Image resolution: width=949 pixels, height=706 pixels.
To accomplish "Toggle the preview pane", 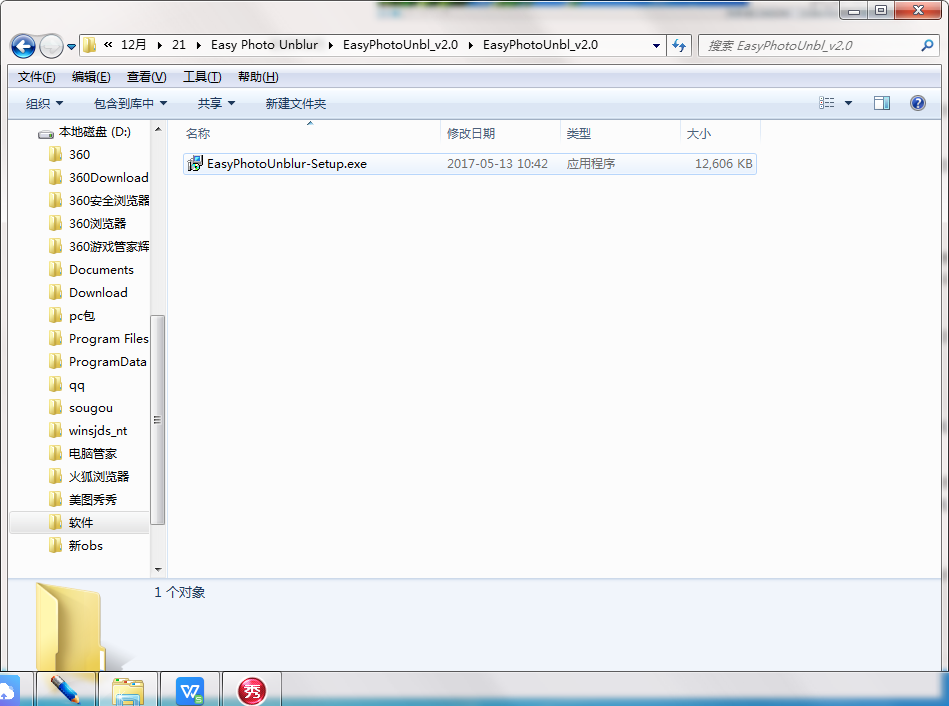I will coord(882,103).
